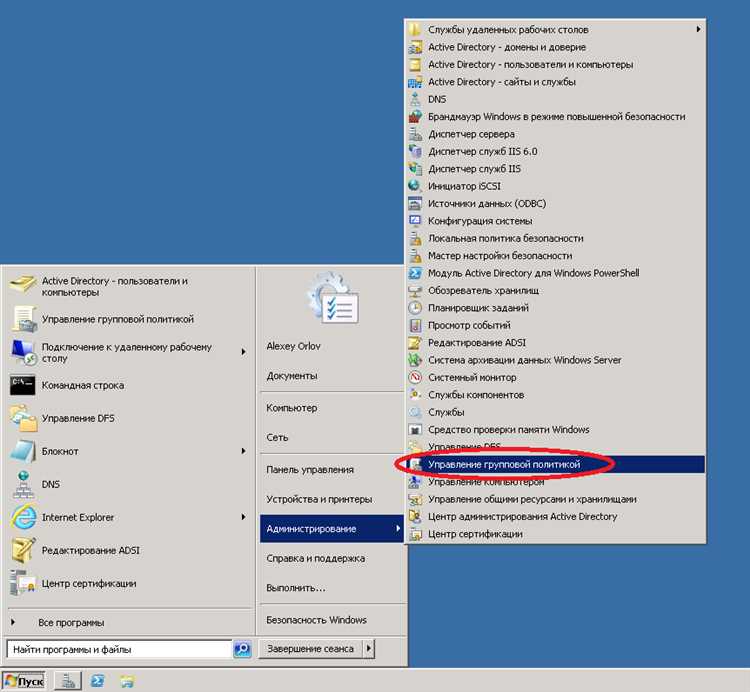Expand Блокнот jump list arrow
750x692 pixels.
click(243, 451)
